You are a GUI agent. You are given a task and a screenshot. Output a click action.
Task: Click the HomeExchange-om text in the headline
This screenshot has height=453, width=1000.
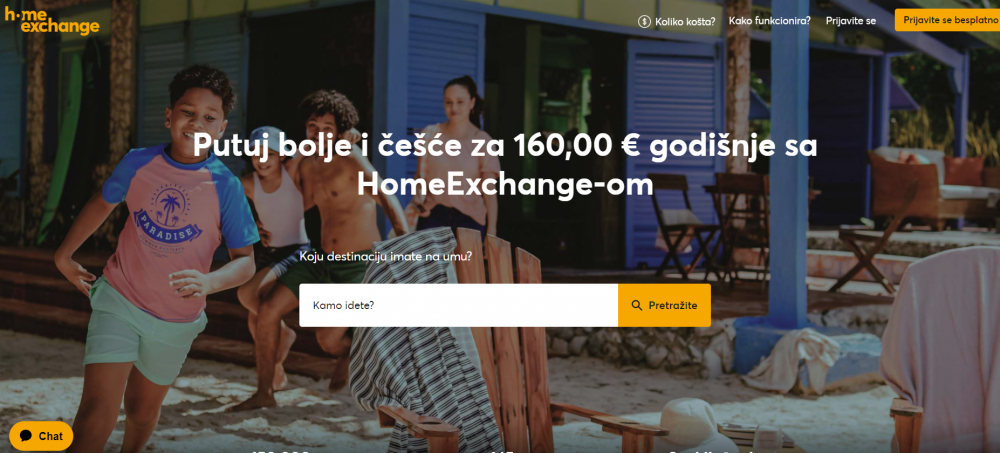click(504, 184)
